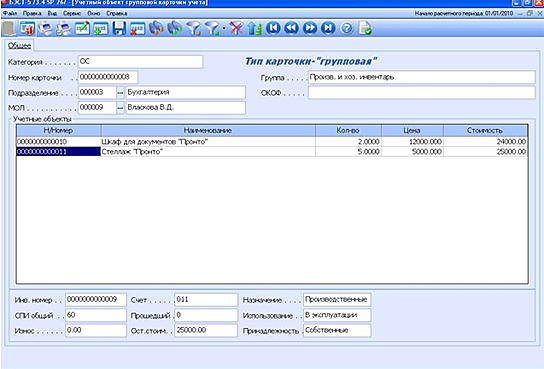The image size is (544, 369).
Task: Click the Прошедший field
Action: (206, 315)
